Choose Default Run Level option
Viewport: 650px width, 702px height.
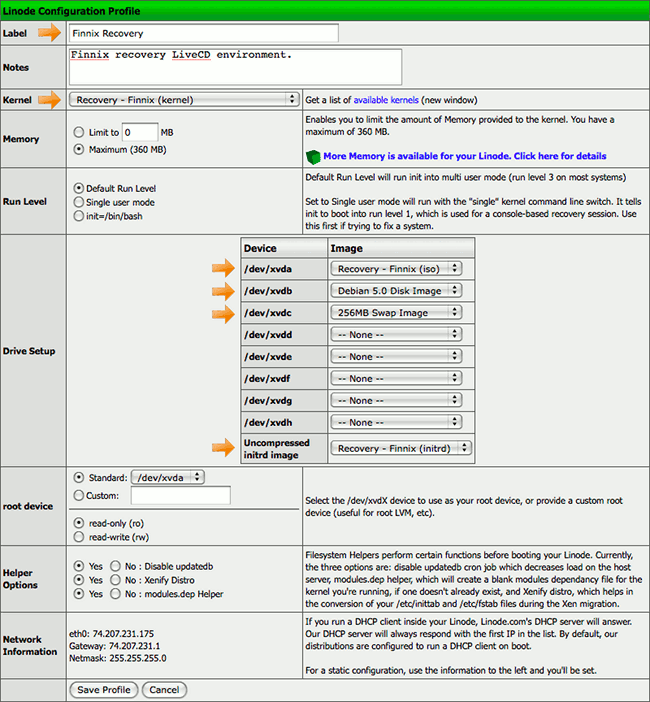79,188
